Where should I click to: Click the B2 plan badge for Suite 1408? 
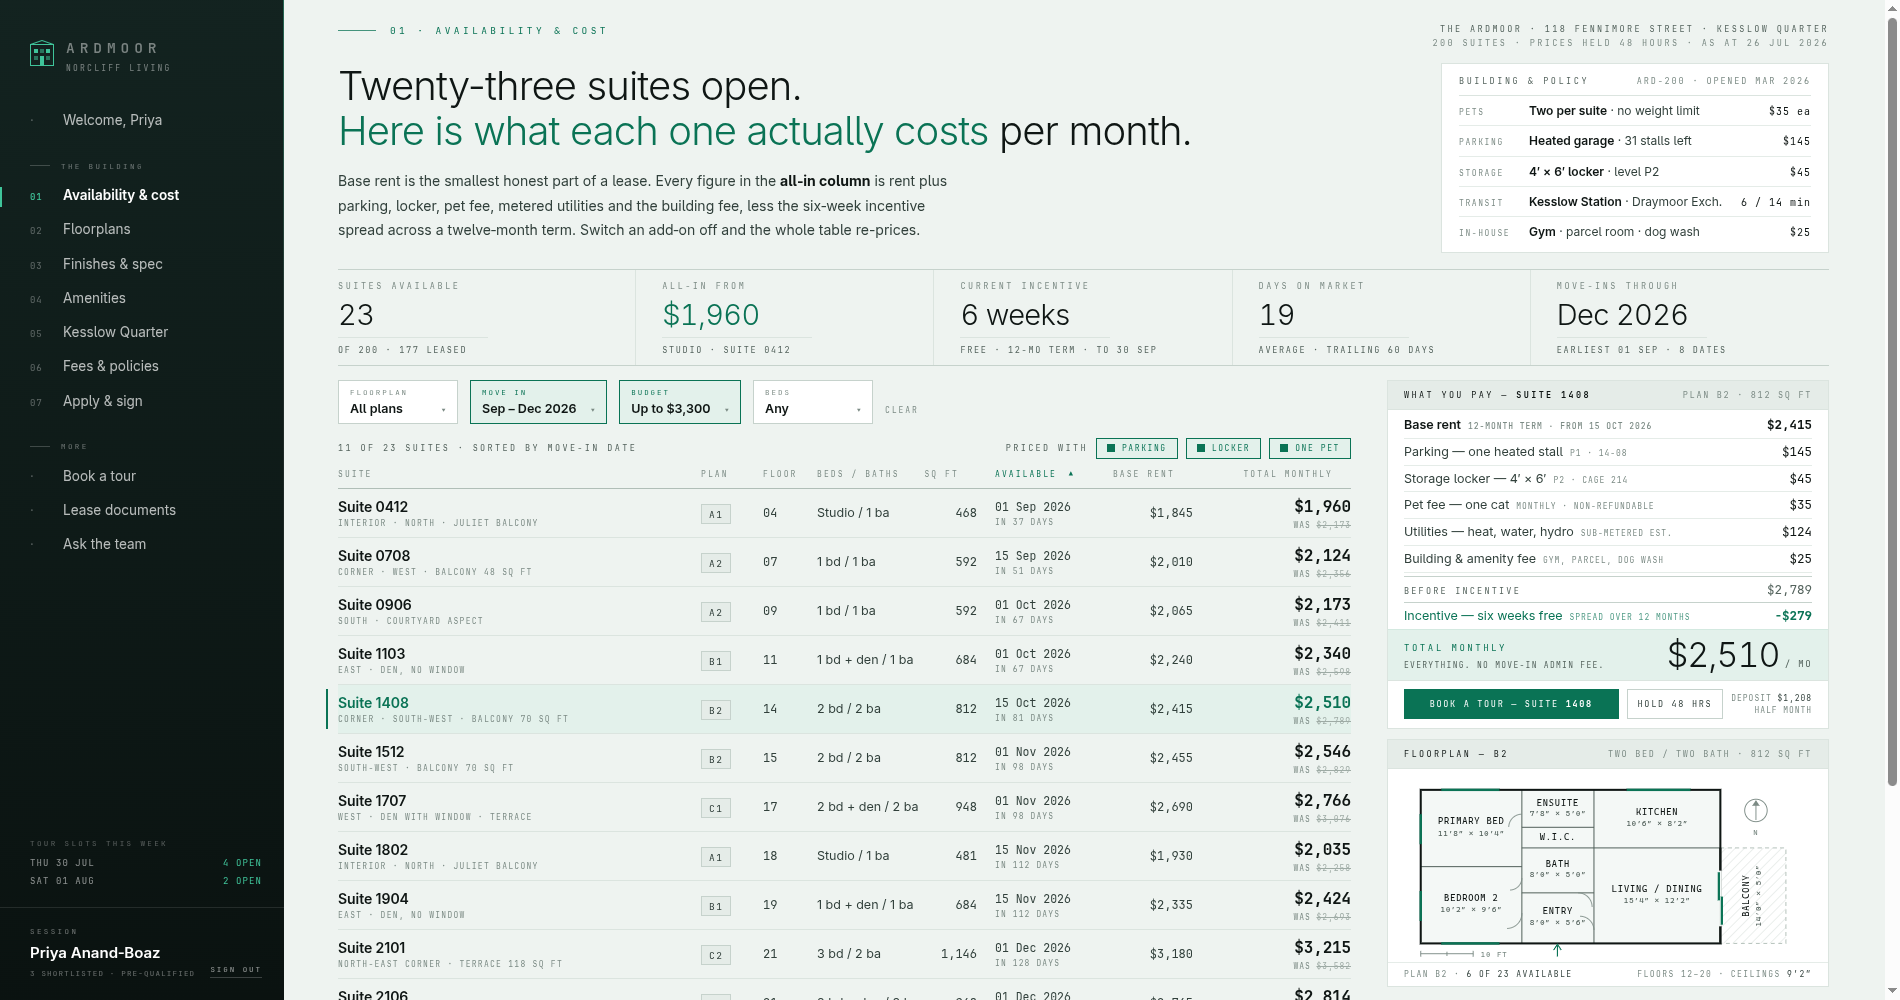[715, 710]
